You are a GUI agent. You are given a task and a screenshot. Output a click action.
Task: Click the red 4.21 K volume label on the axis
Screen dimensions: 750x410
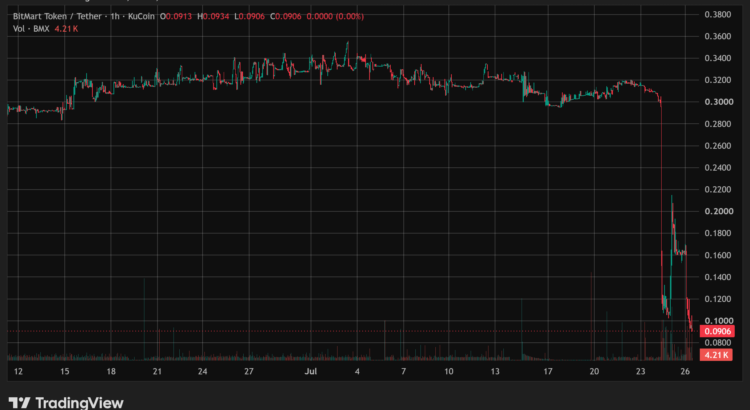tap(716, 355)
